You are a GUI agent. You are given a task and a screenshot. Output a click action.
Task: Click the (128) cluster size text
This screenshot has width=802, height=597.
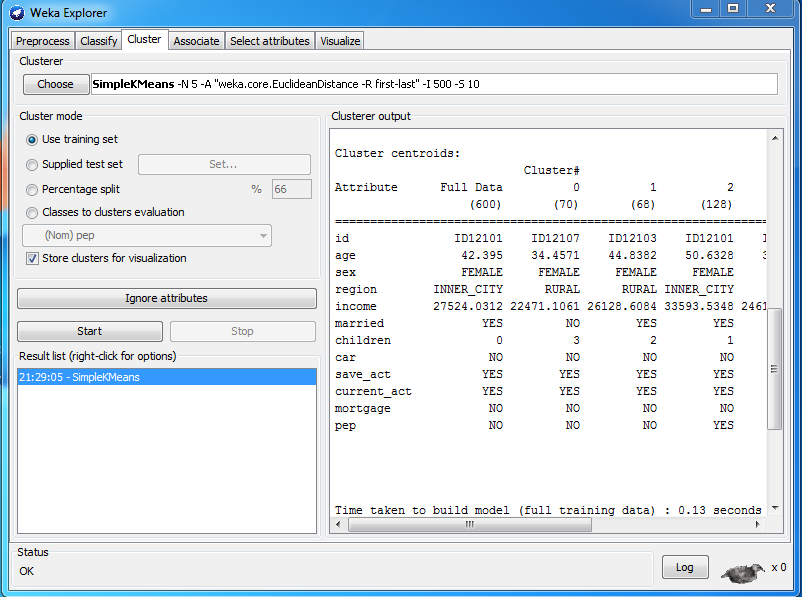click(x=716, y=205)
